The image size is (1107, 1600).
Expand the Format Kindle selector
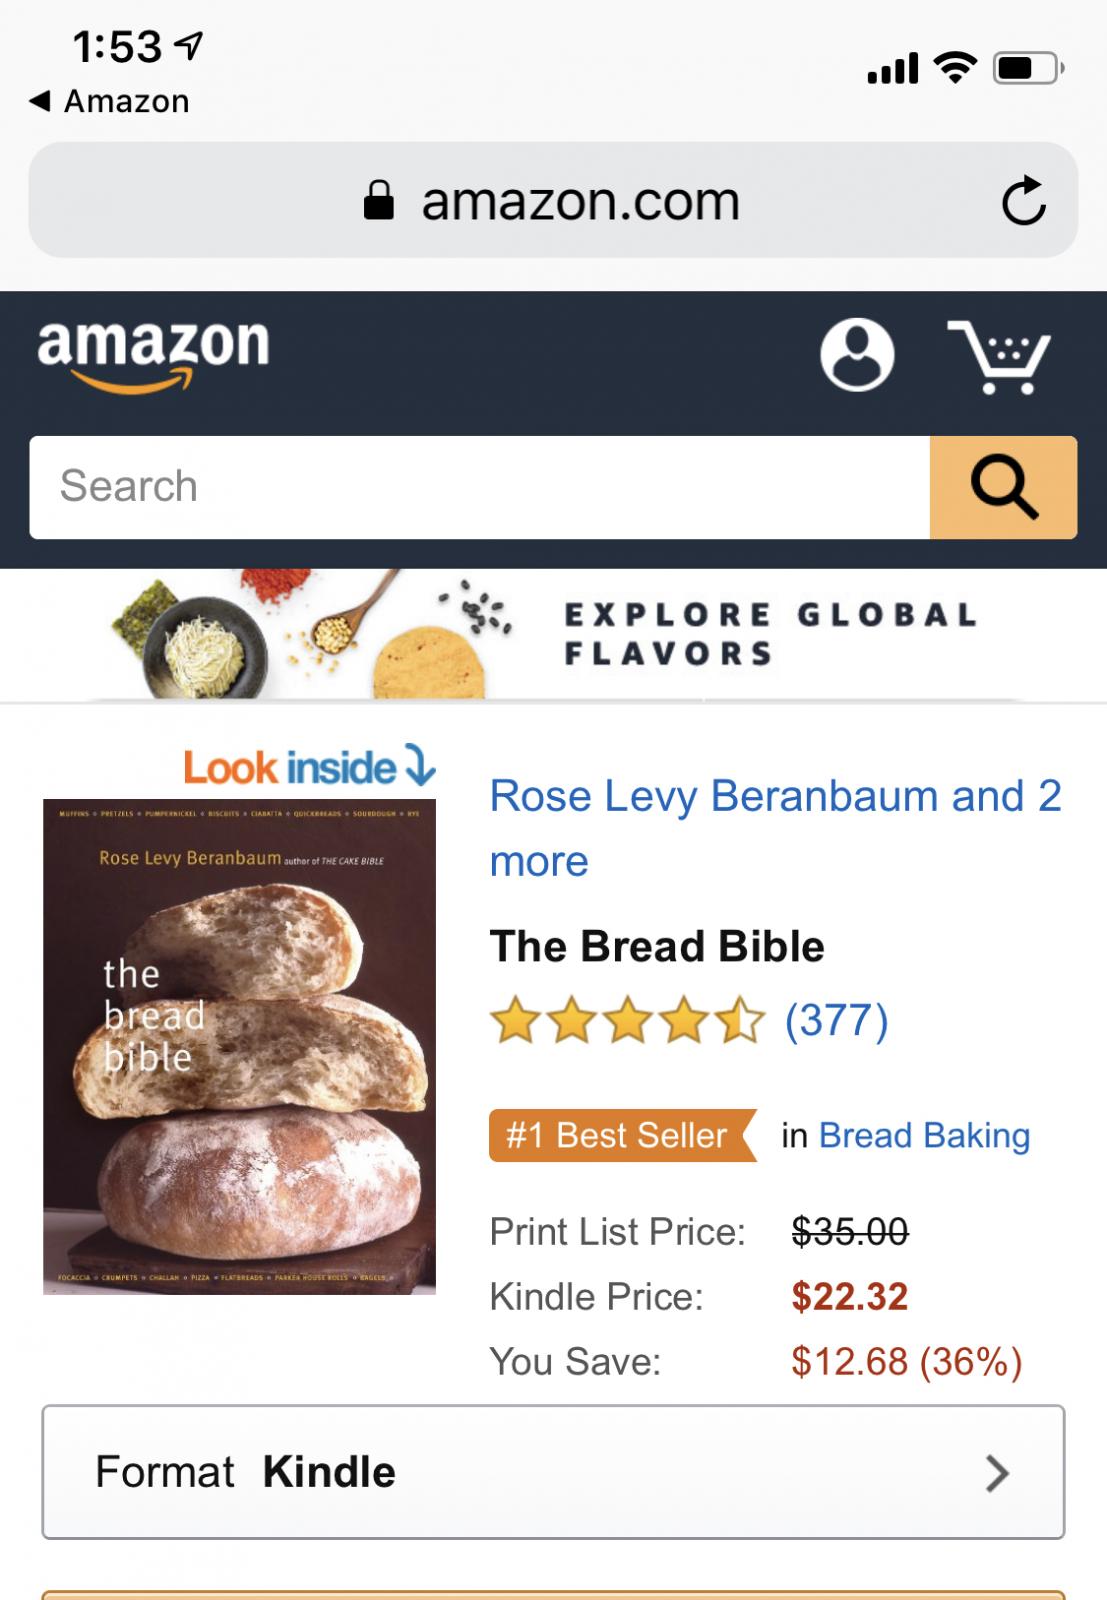(552, 1472)
